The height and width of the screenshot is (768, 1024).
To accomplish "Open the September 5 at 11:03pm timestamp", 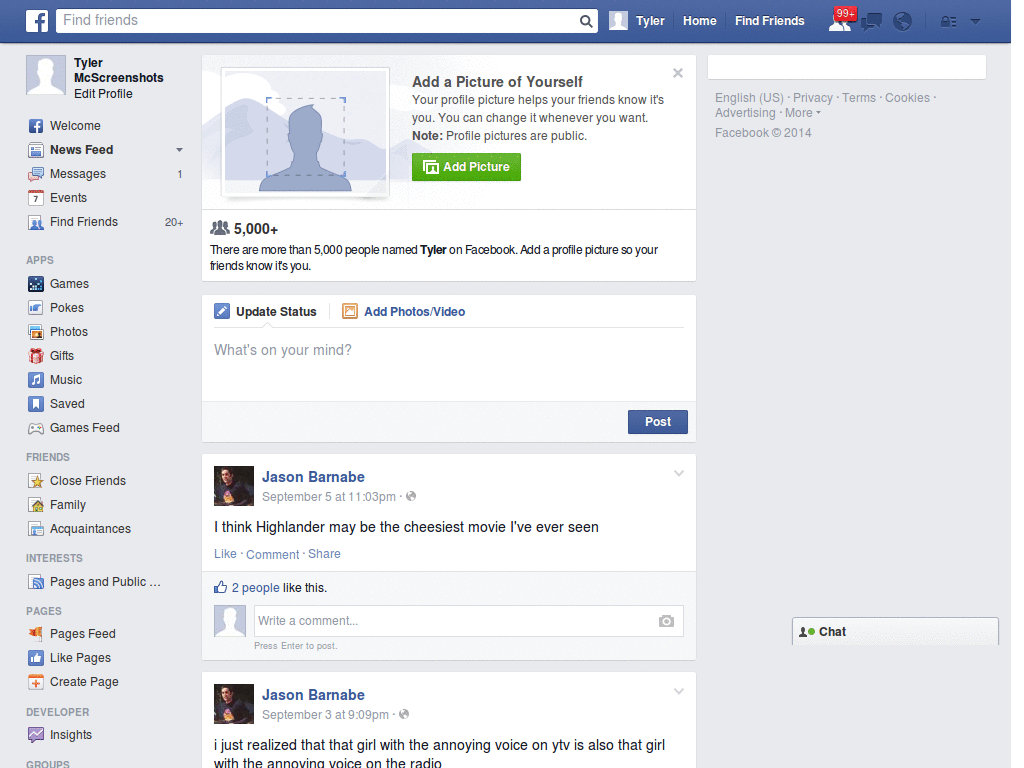I will [x=328, y=497].
